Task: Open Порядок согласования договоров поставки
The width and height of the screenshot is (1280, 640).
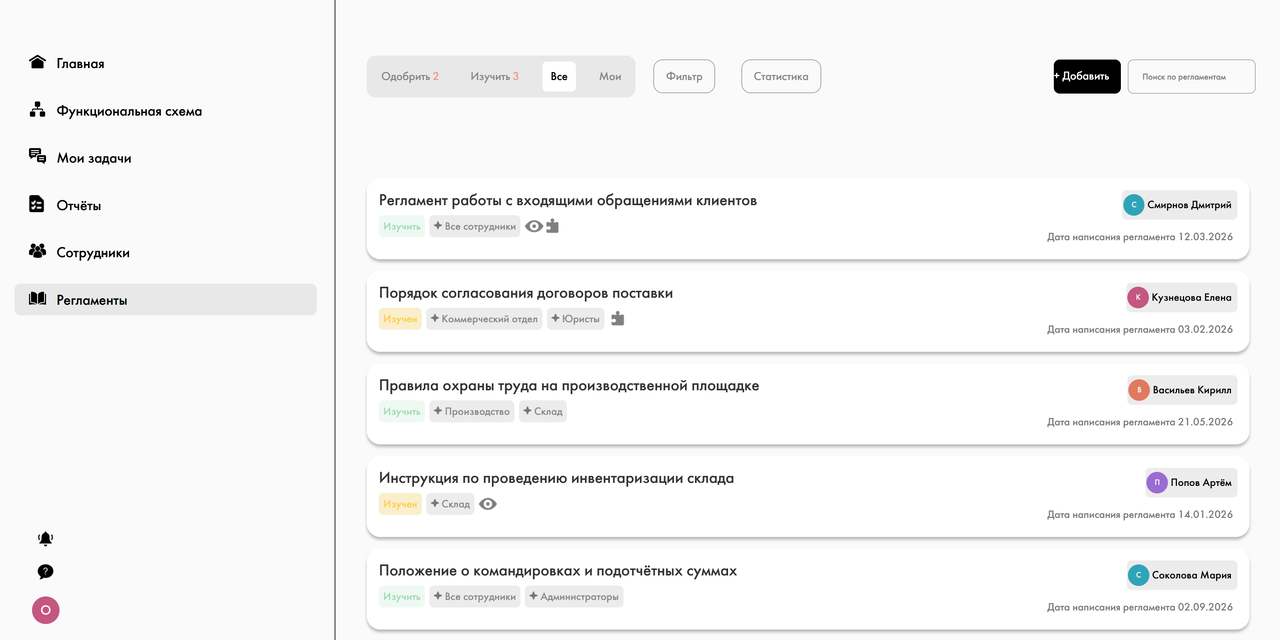Action: pyautogui.click(x=526, y=293)
